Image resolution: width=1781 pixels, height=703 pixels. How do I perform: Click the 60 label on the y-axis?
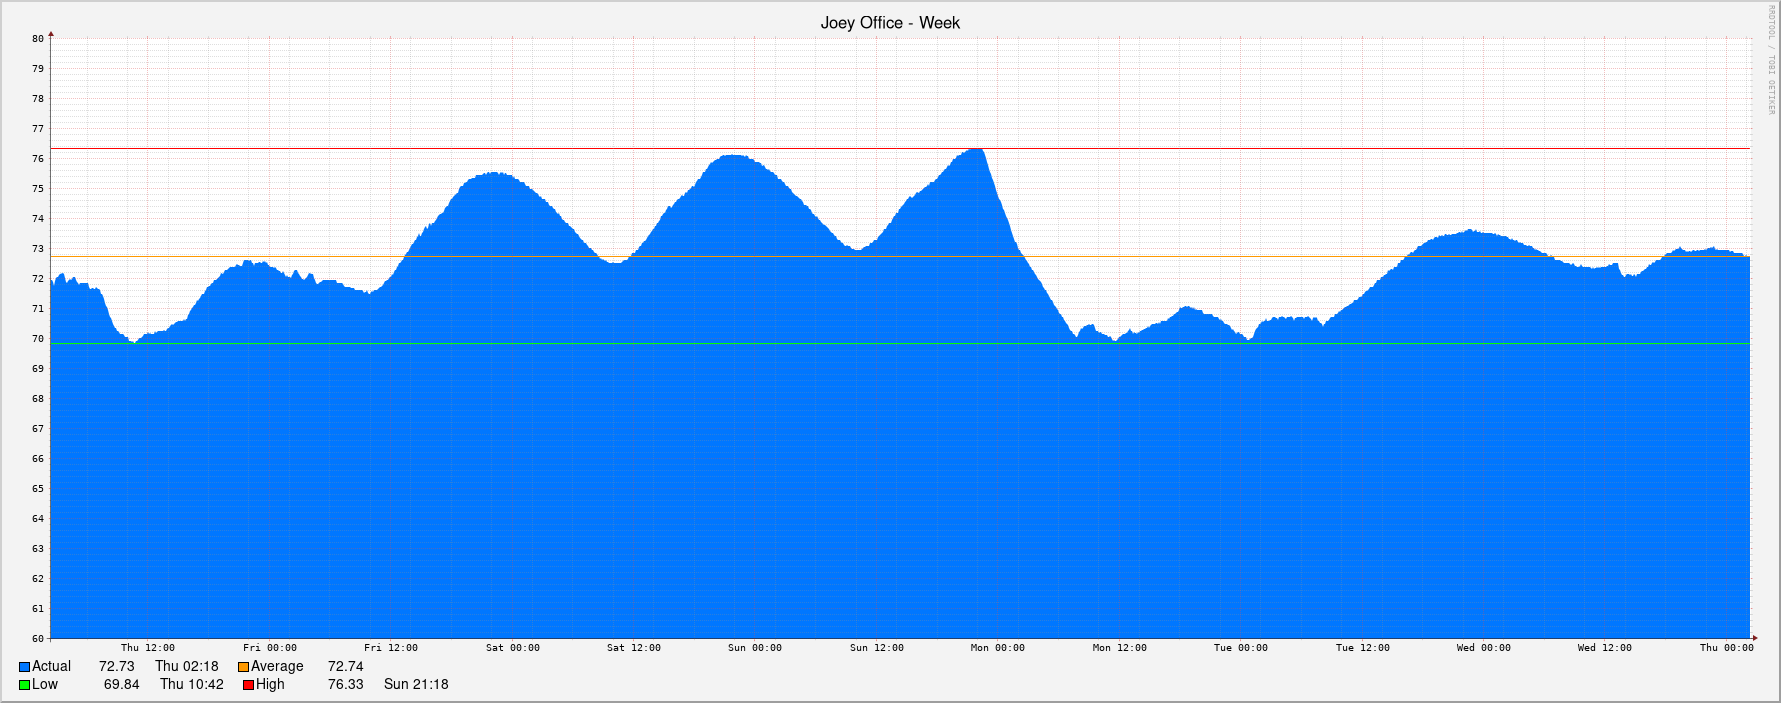(x=38, y=639)
